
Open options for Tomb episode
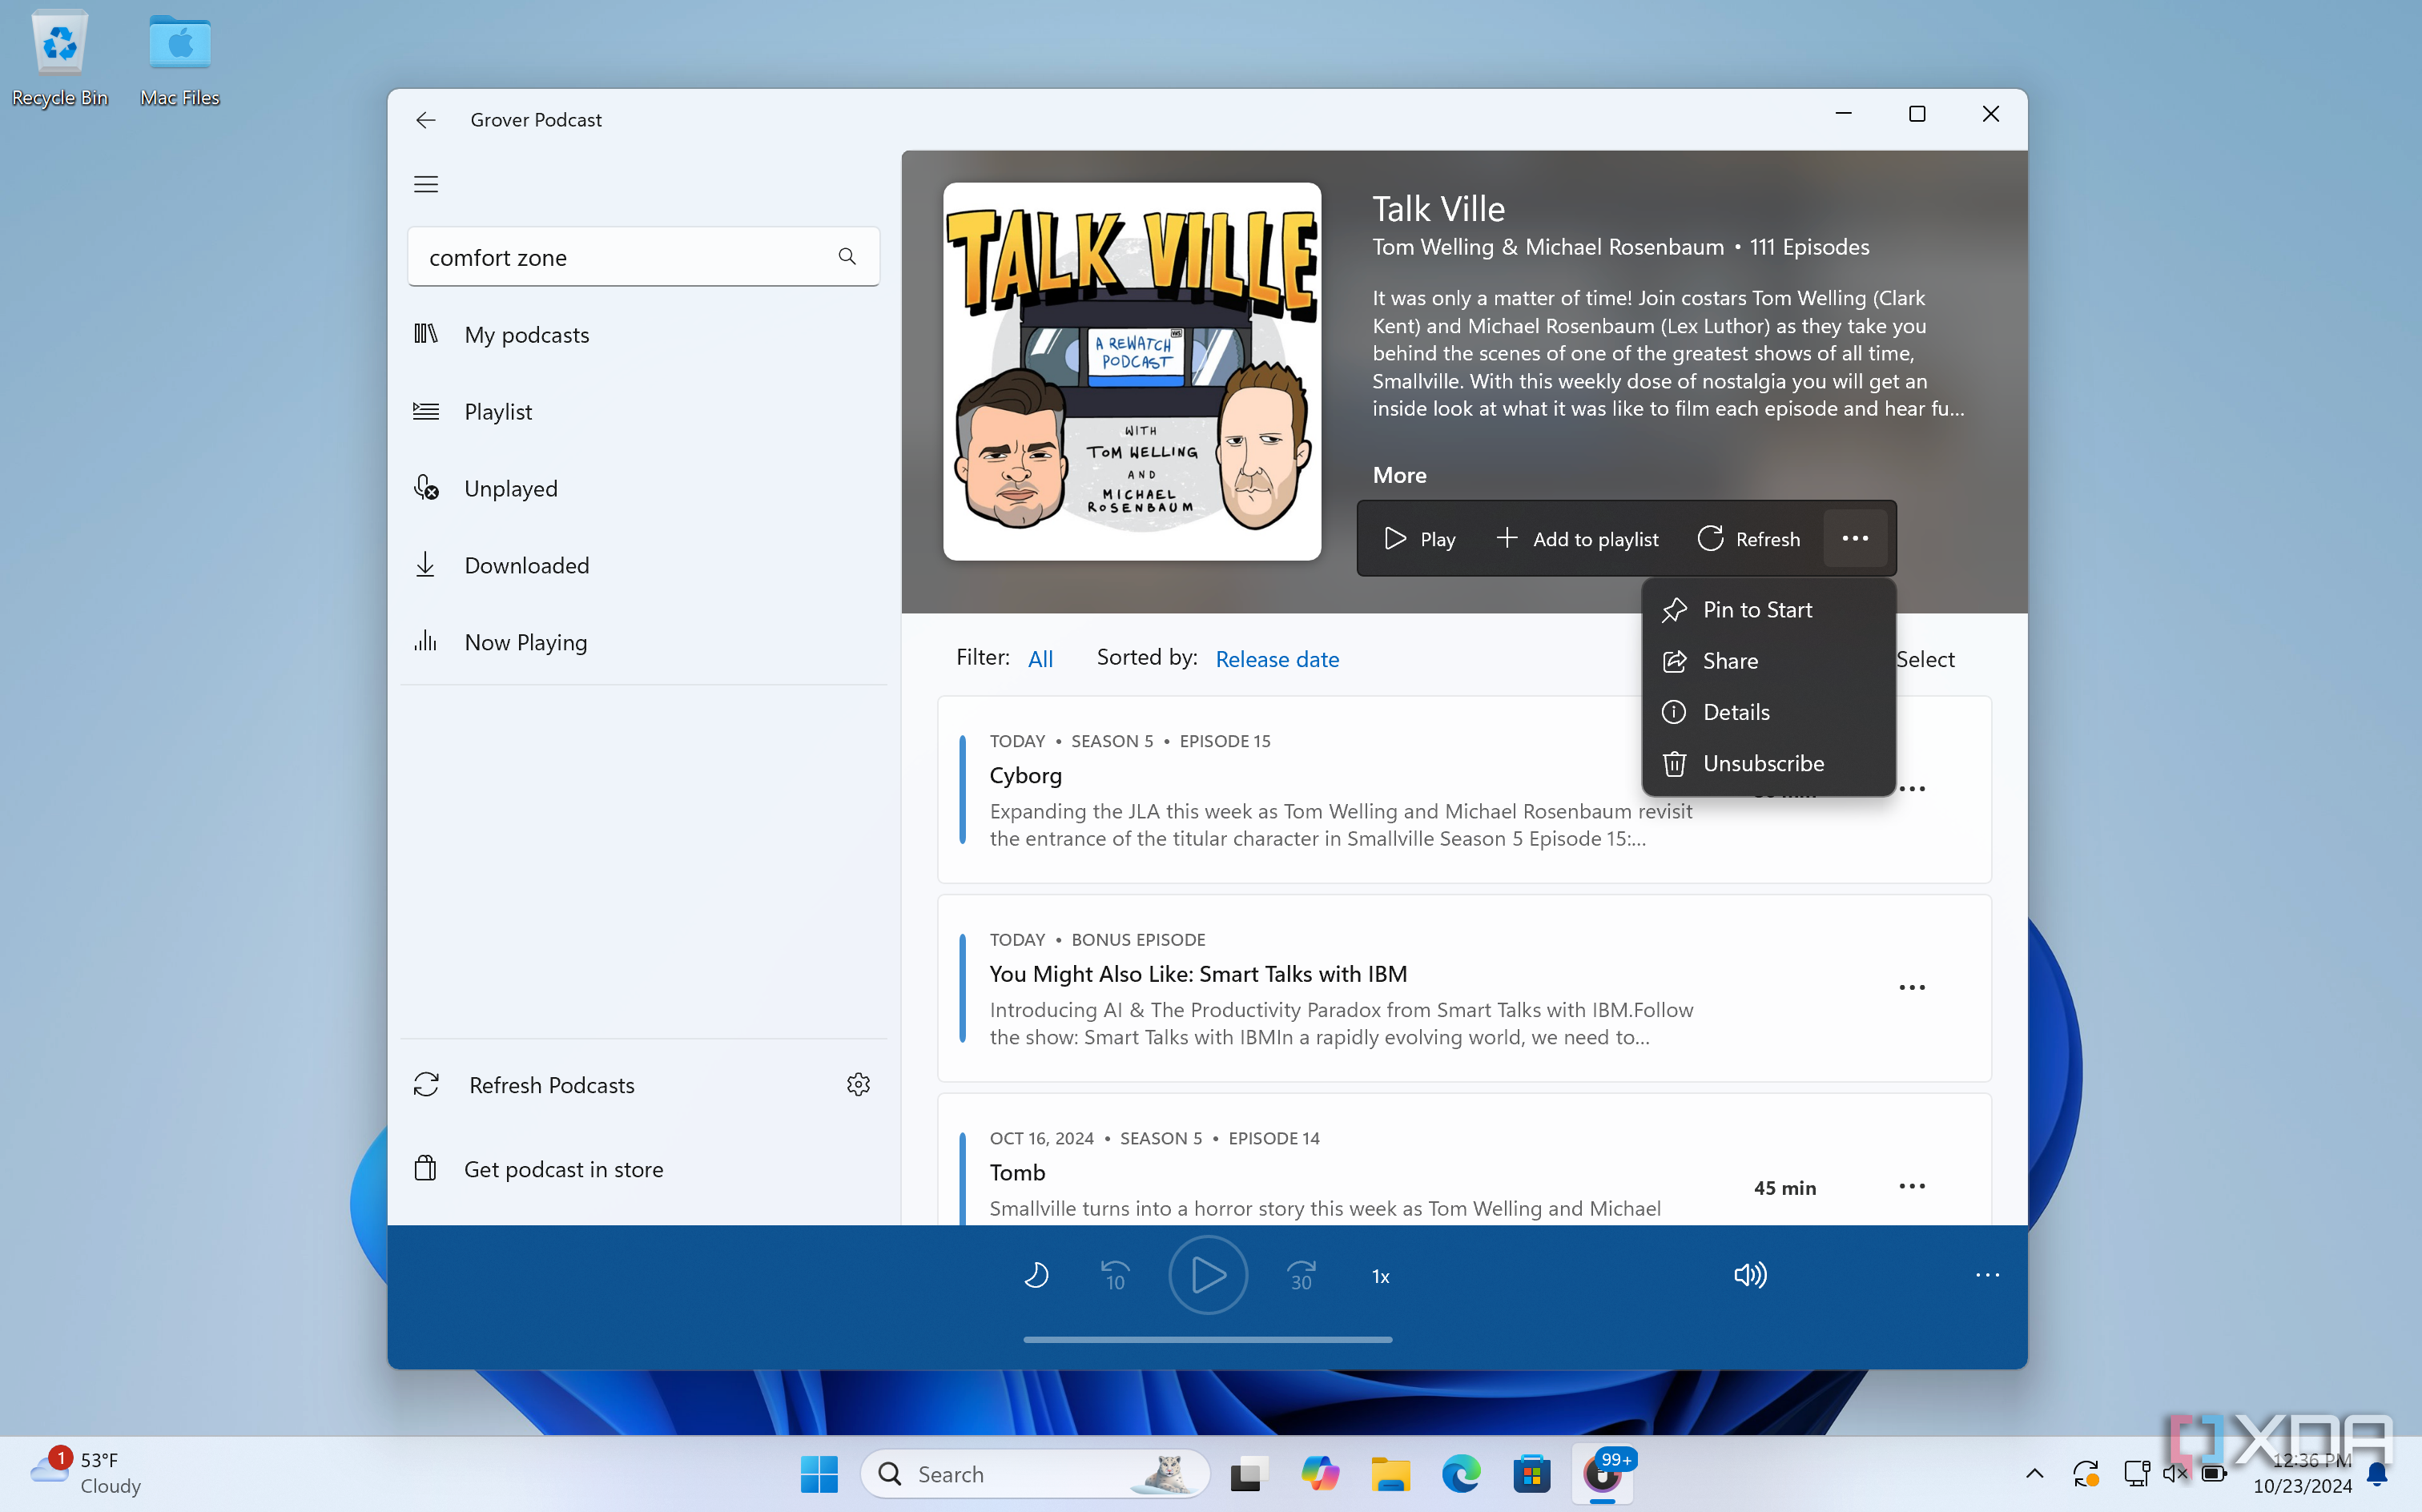tap(1912, 1186)
